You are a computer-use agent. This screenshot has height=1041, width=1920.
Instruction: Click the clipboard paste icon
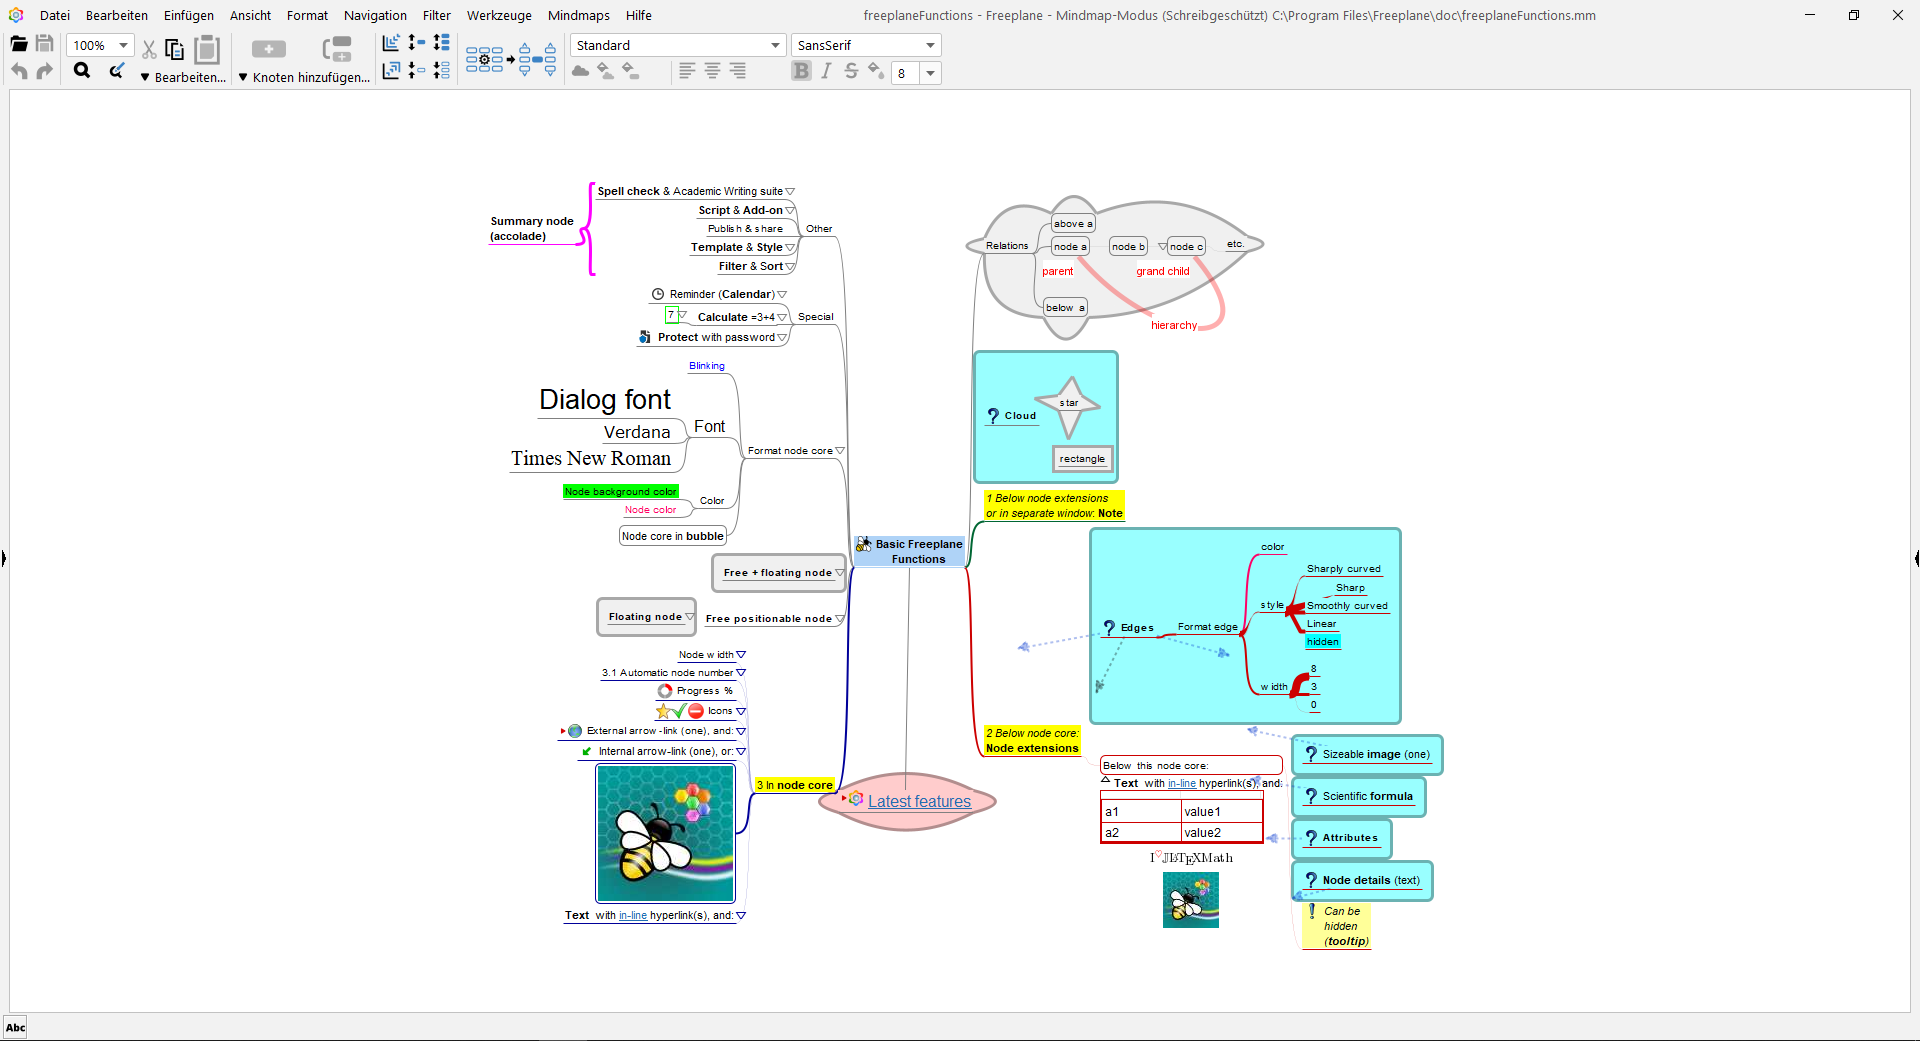[207, 48]
